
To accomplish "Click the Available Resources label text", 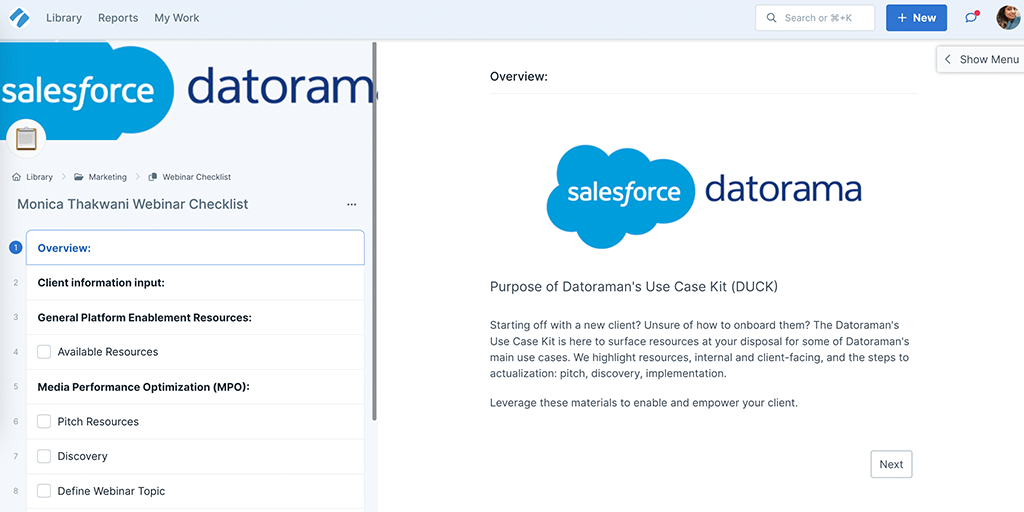I will tap(108, 352).
